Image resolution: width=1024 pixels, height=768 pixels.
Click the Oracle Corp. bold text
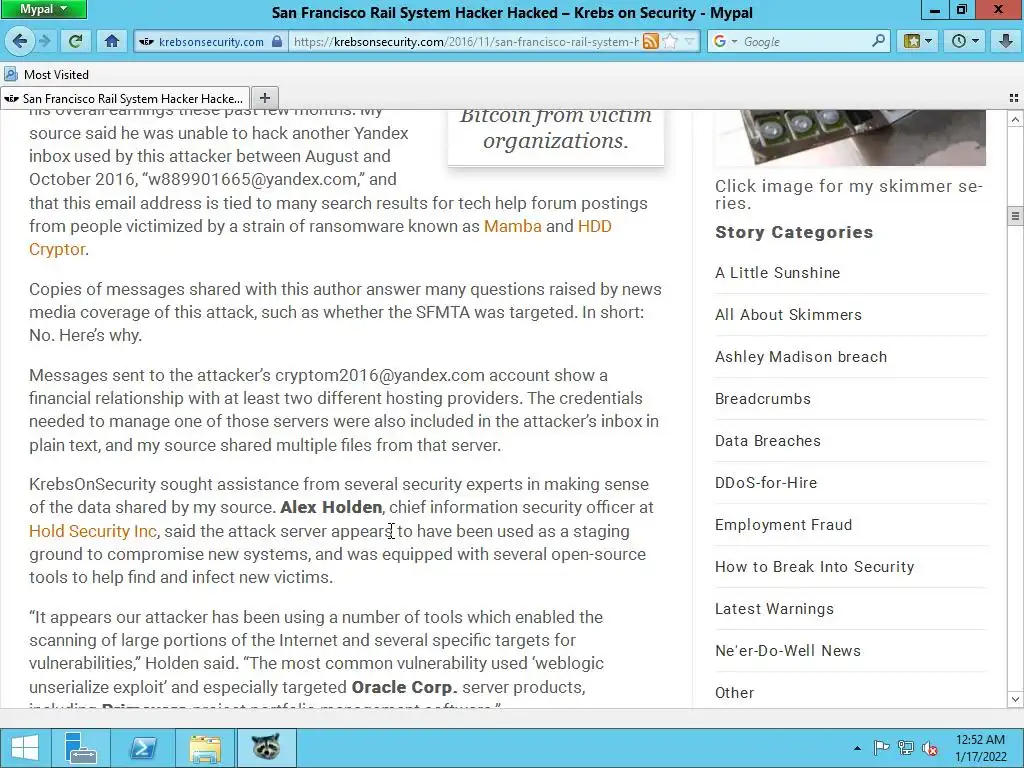coord(404,687)
